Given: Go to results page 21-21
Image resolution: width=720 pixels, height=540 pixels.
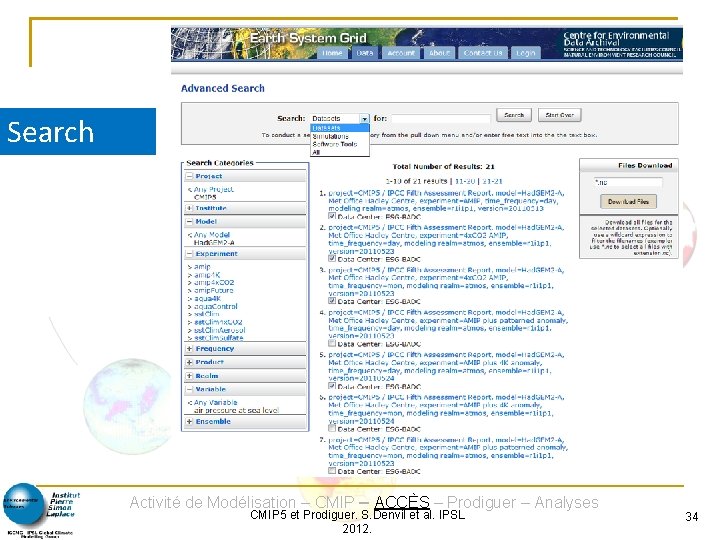Looking at the screenshot, I should [x=492, y=181].
